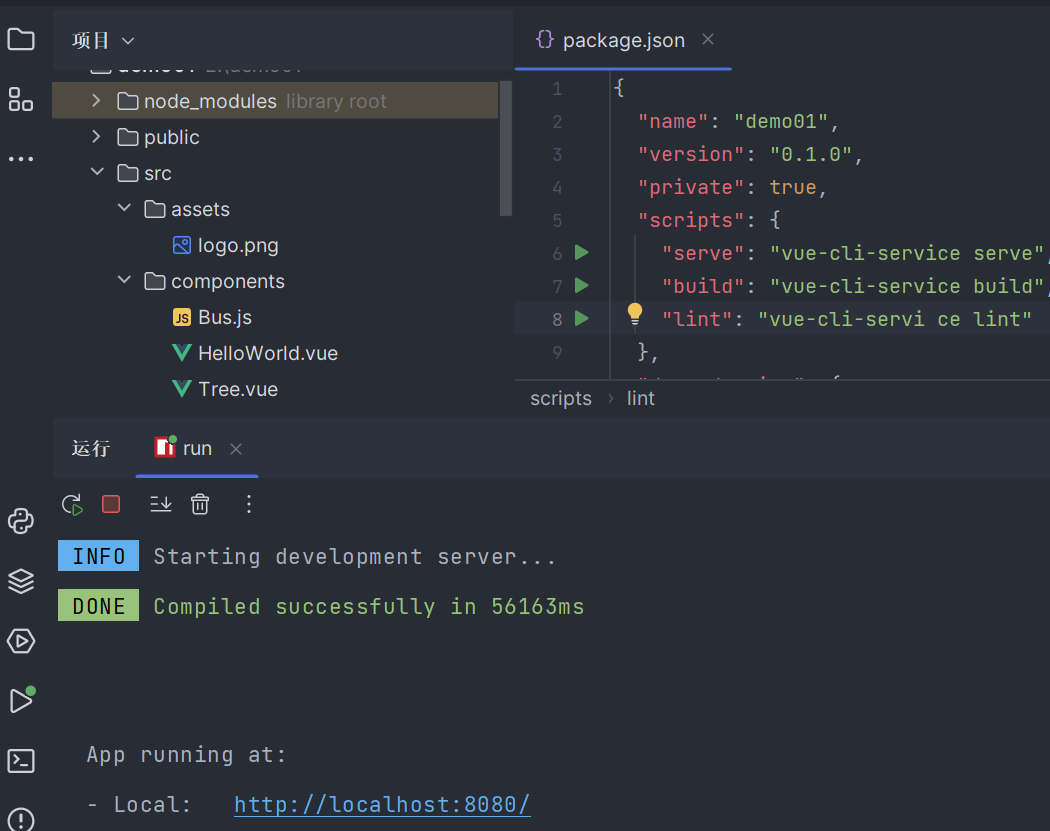
Task: Select the run tab in Run panel
Action: point(197,448)
